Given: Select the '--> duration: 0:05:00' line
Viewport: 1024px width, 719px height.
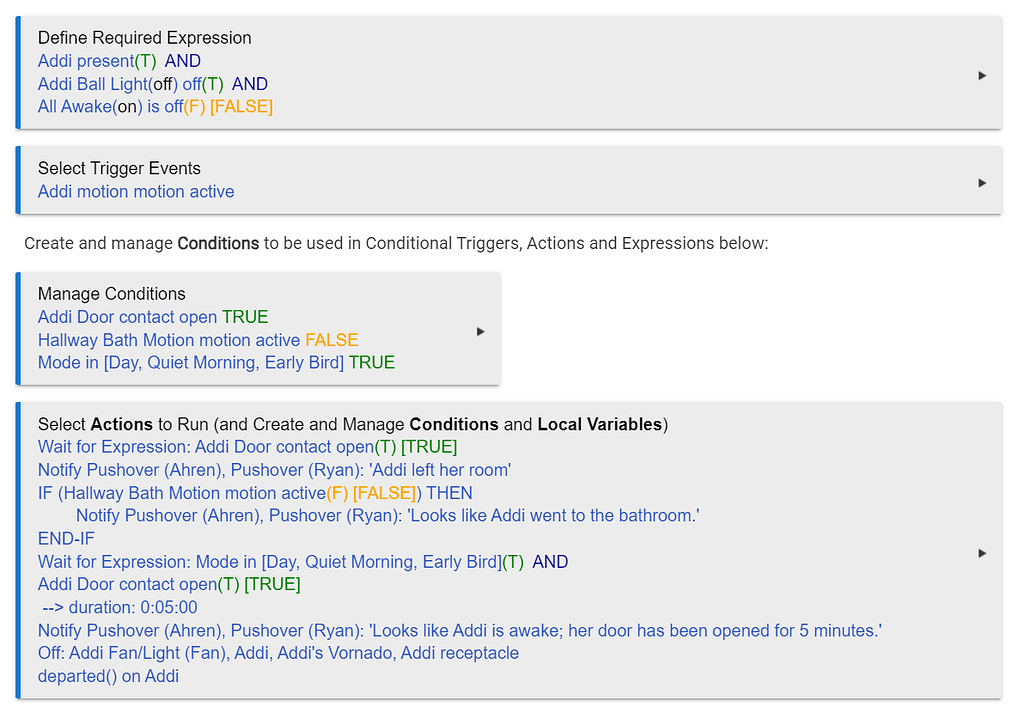Looking at the screenshot, I should pyautogui.click(x=120, y=607).
